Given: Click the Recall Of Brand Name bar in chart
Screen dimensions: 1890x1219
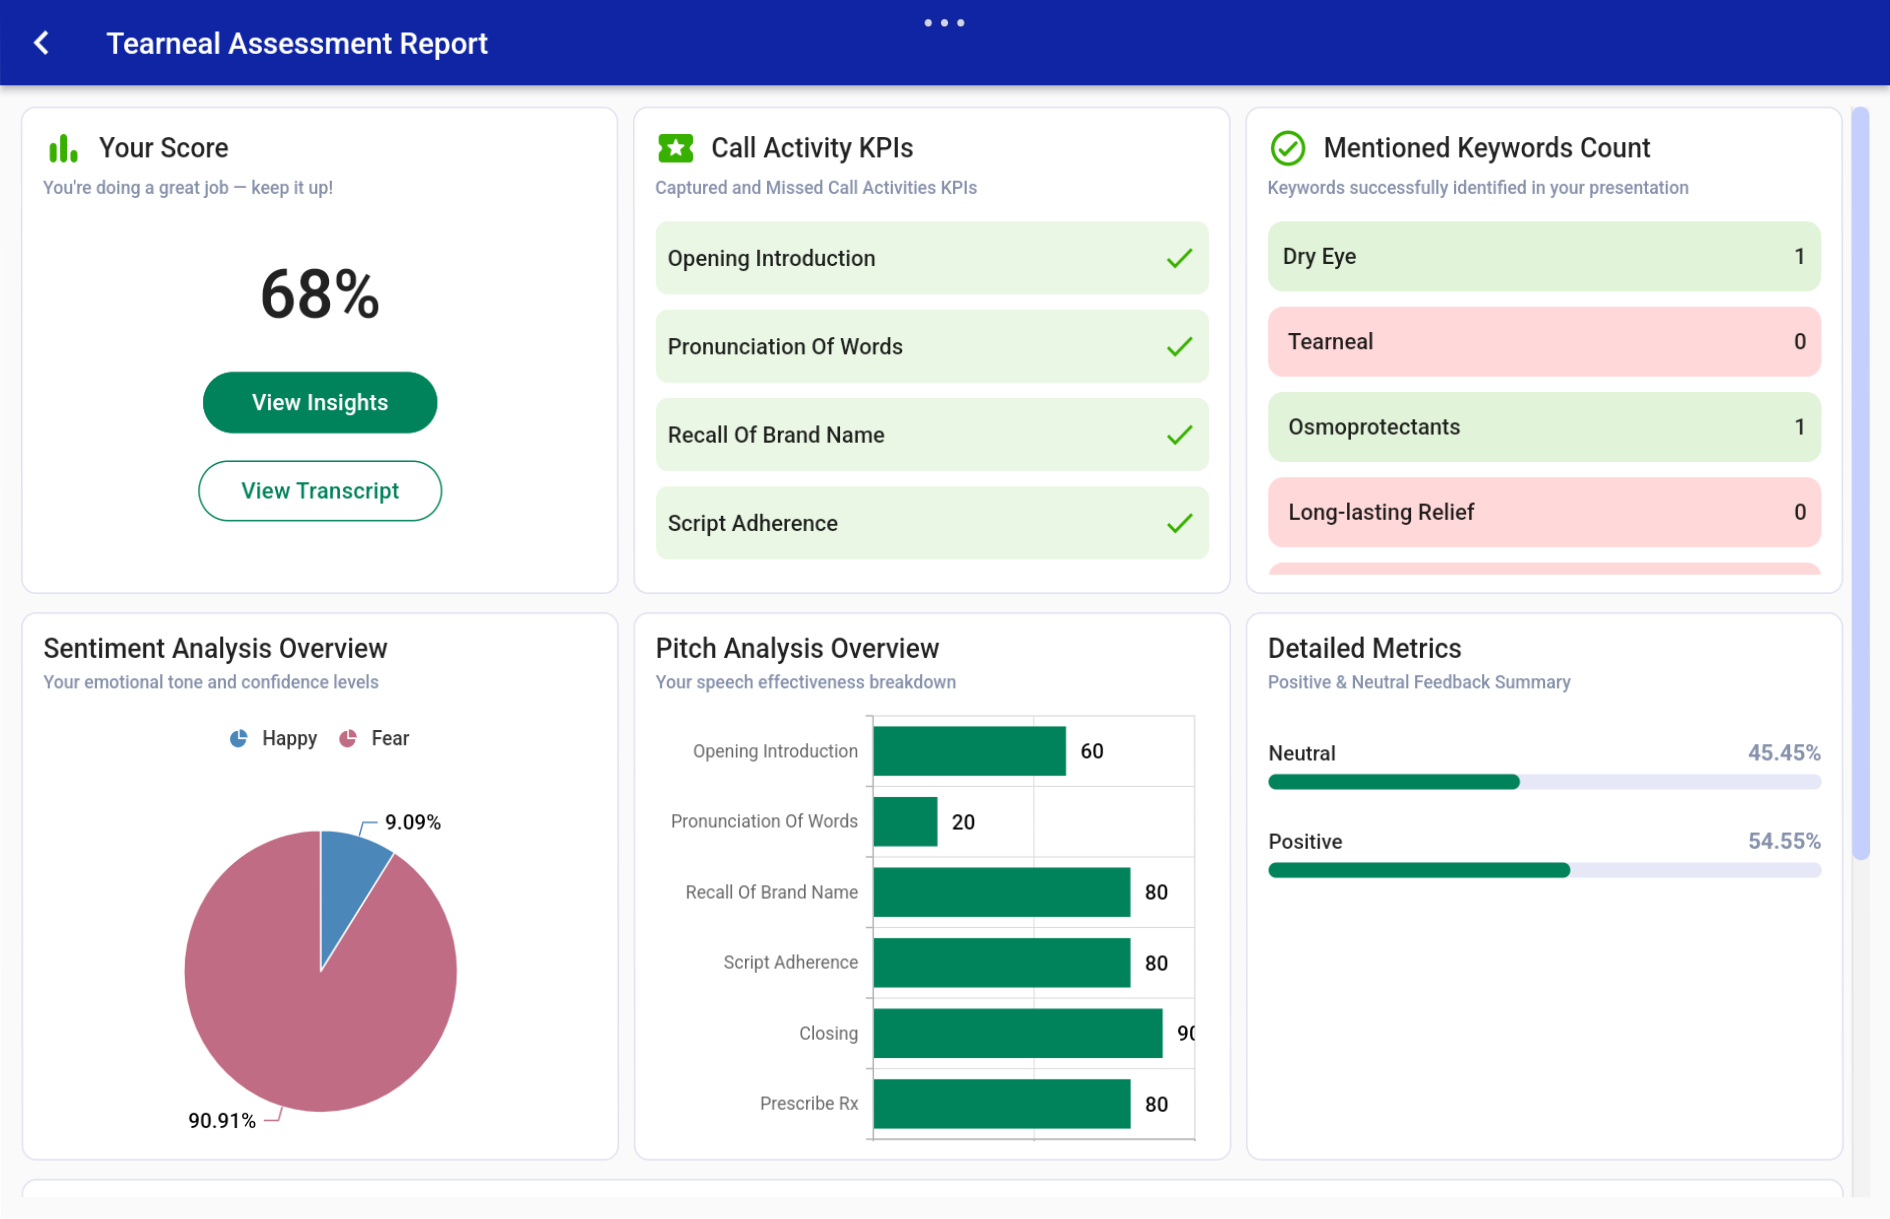Looking at the screenshot, I should [x=1001, y=892].
